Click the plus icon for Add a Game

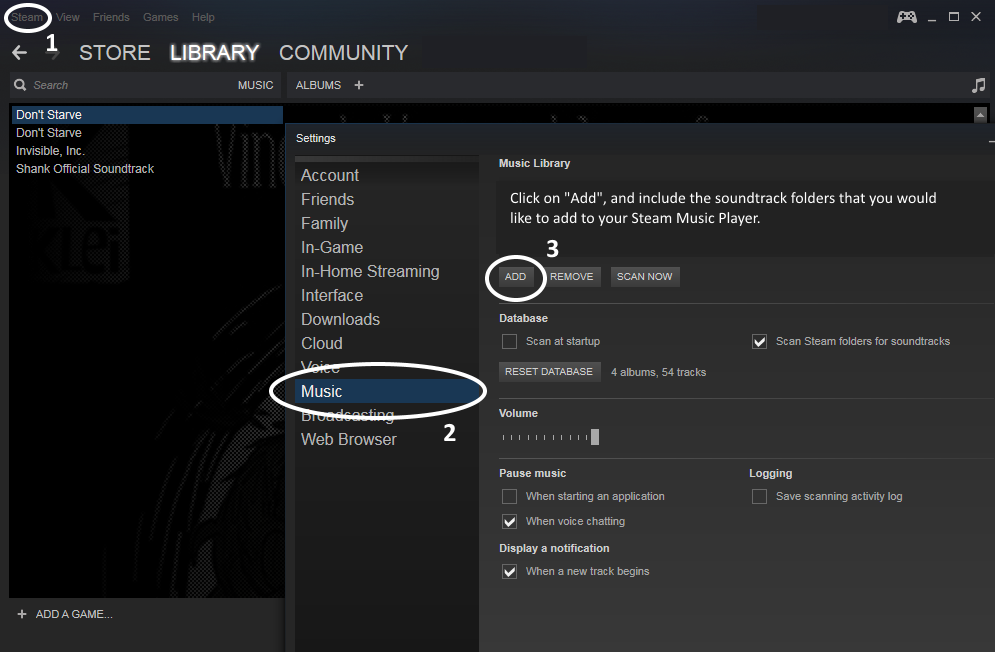pos(22,614)
